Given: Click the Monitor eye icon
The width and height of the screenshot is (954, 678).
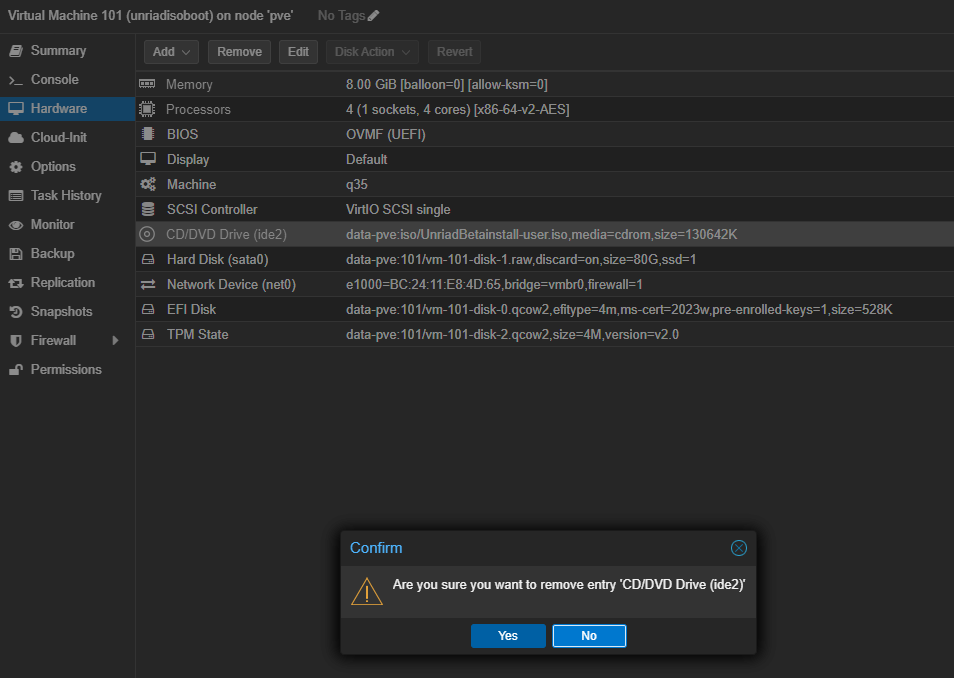Looking at the screenshot, I should [x=16, y=225].
